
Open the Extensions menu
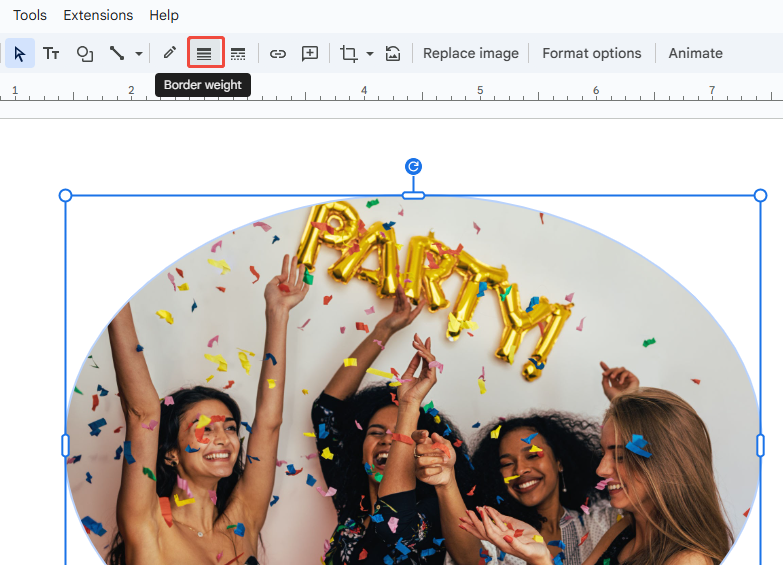tap(98, 15)
